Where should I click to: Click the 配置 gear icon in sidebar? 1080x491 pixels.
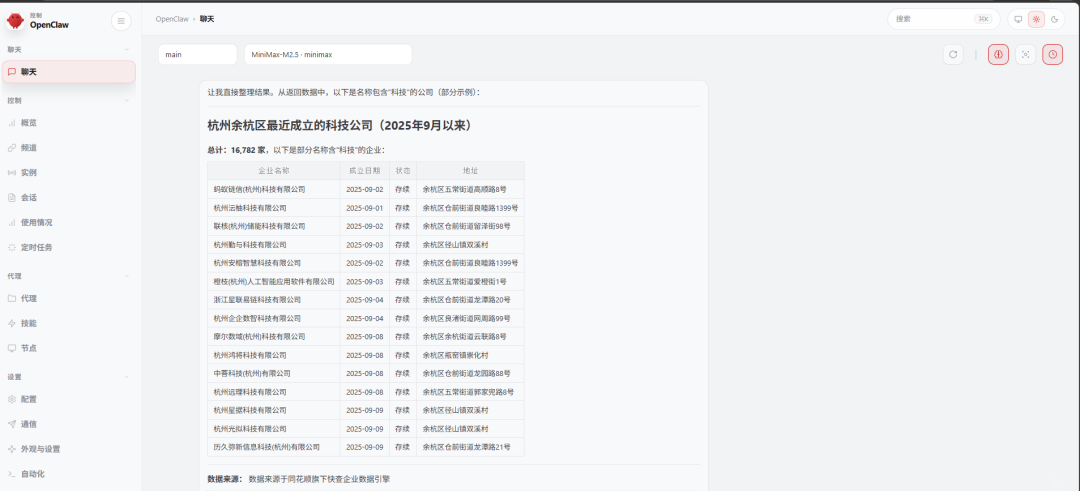pos(12,399)
